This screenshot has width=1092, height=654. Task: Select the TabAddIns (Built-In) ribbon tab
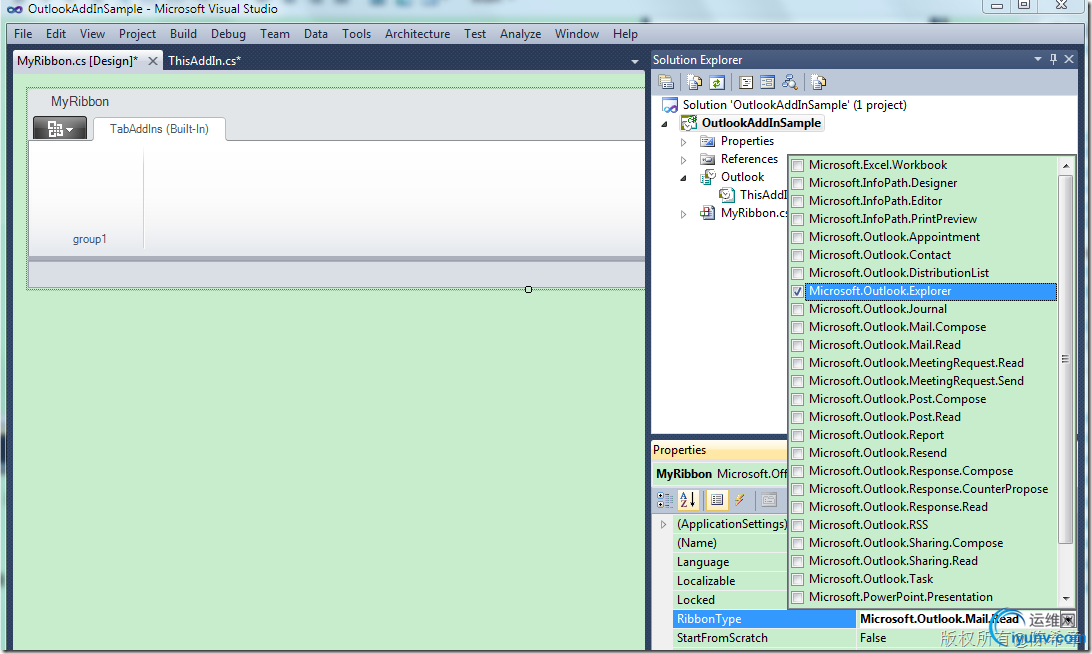(159, 129)
